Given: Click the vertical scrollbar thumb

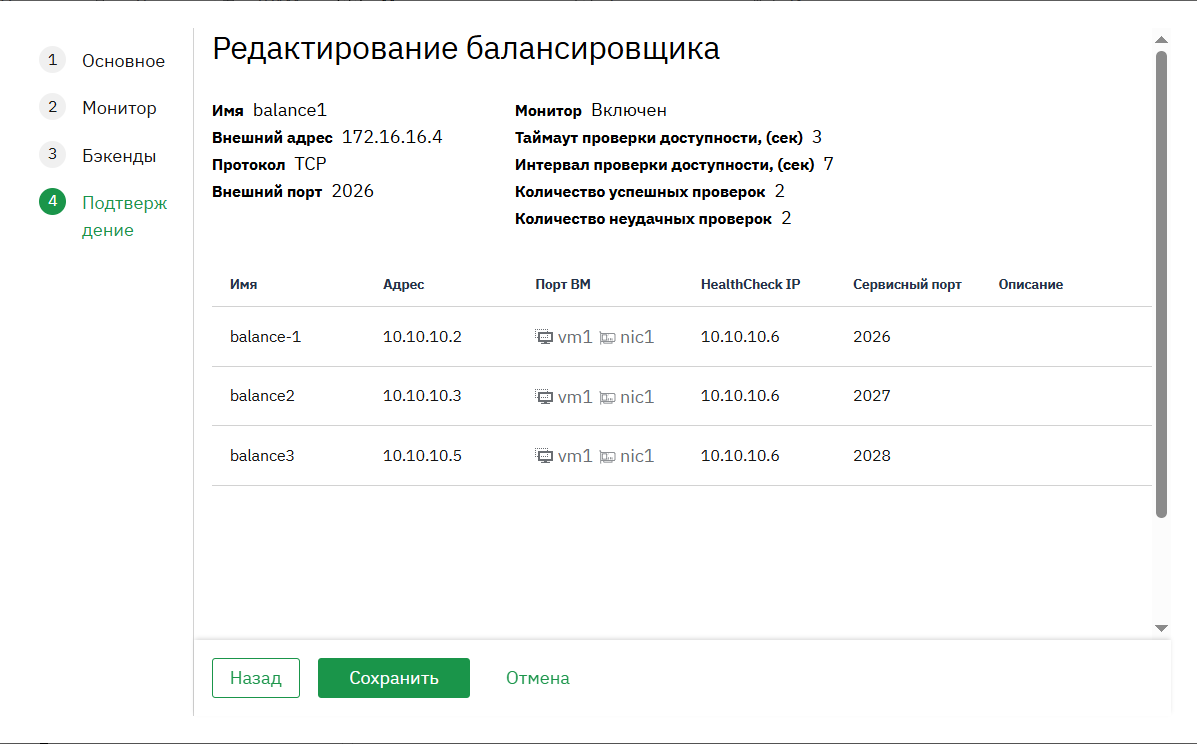Looking at the screenshot, I should pyautogui.click(x=1161, y=285).
